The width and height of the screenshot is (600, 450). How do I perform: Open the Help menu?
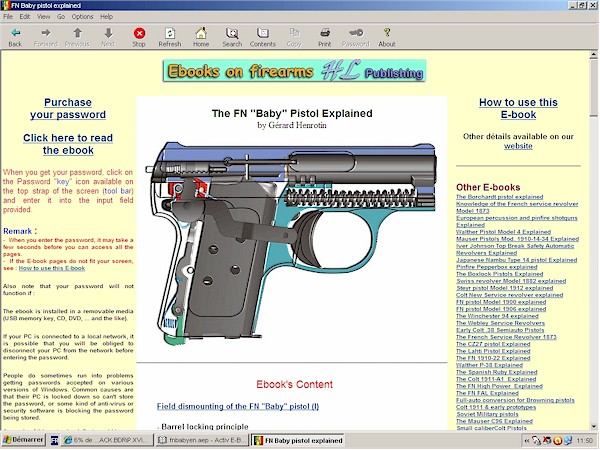(106, 16)
